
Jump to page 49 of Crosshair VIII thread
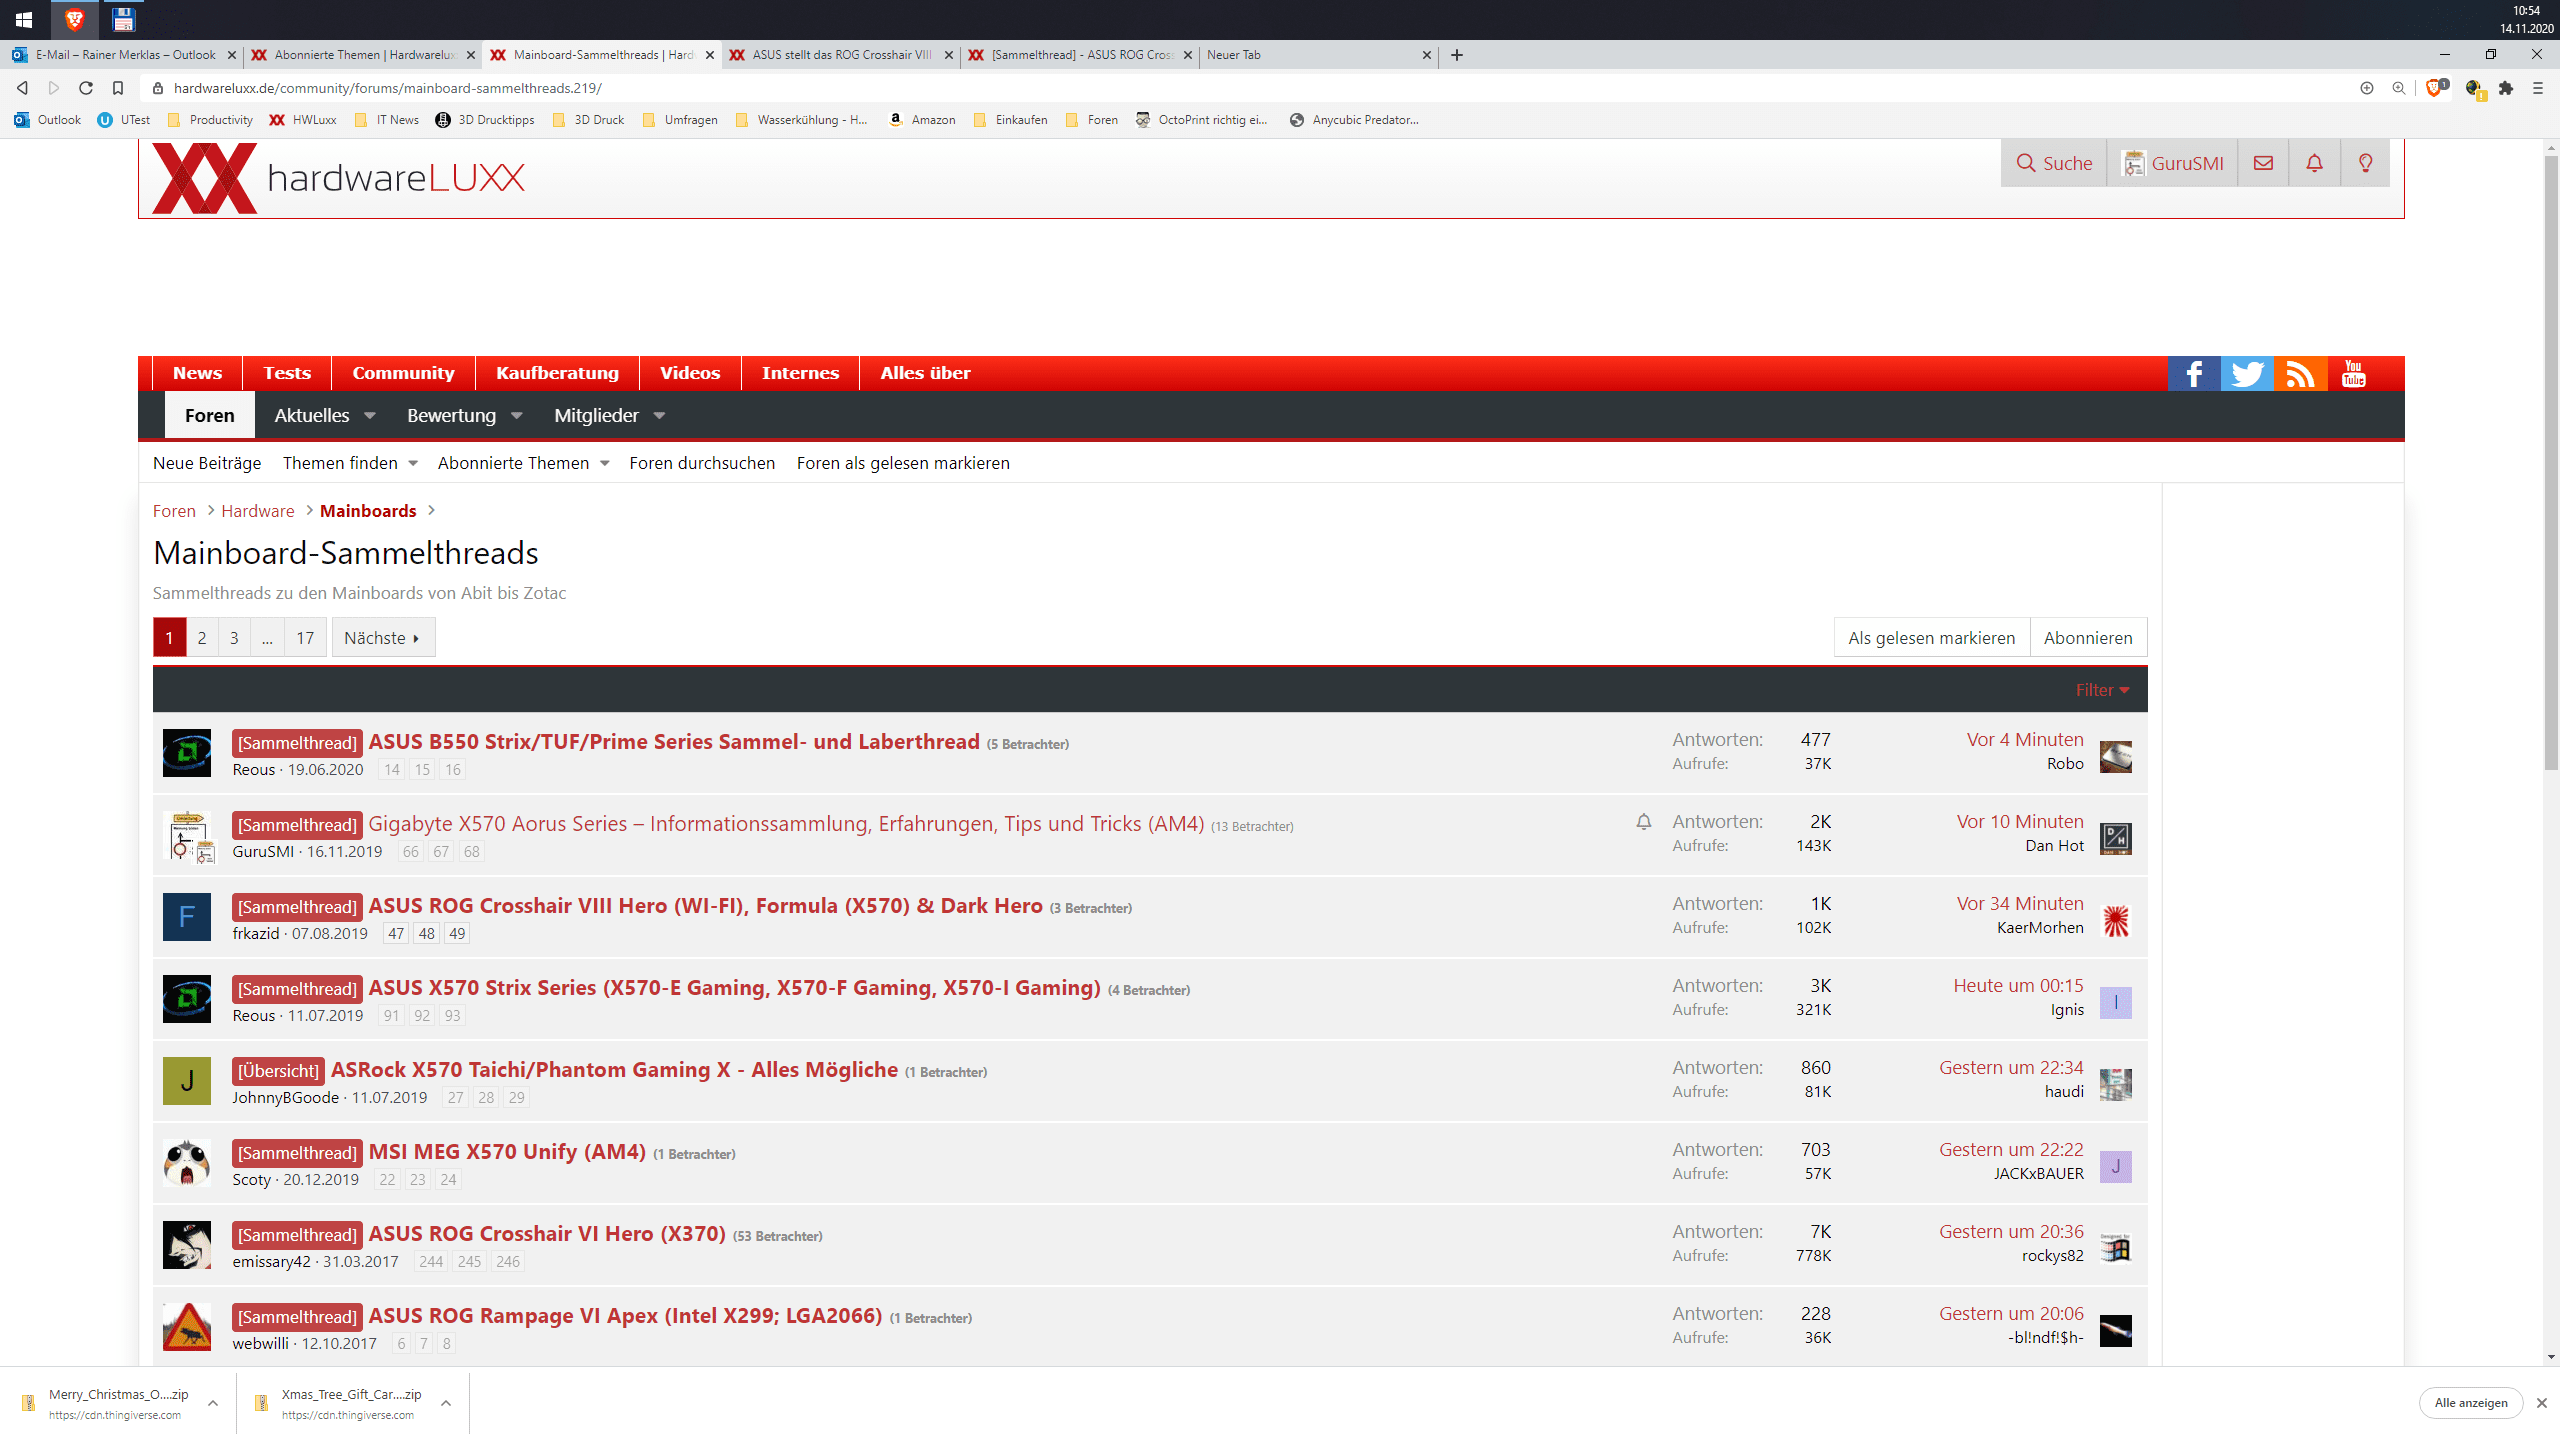coord(457,934)
